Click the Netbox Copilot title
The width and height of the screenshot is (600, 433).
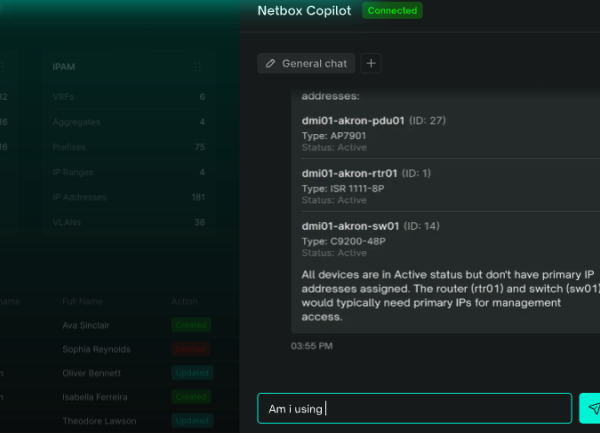[304, 11]
